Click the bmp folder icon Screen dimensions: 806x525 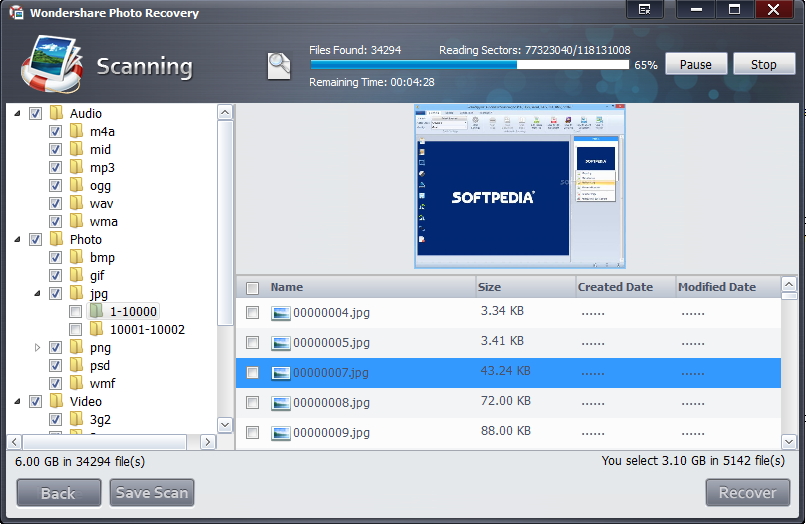(x=77, y=257)
